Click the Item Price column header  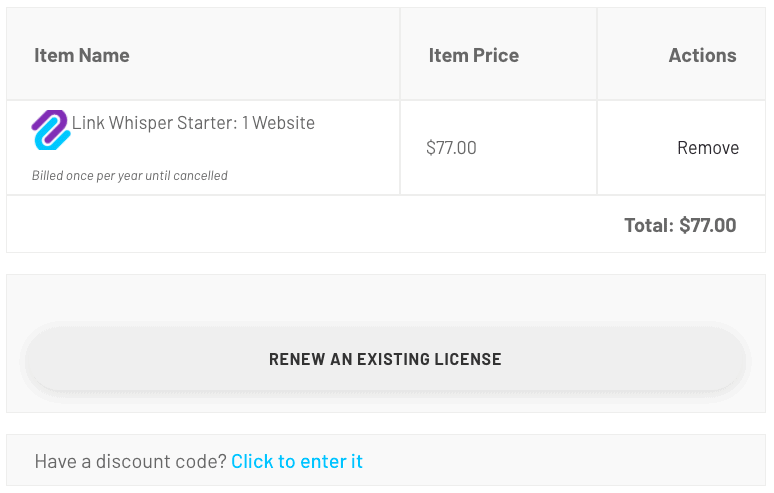tap(473, 55)
